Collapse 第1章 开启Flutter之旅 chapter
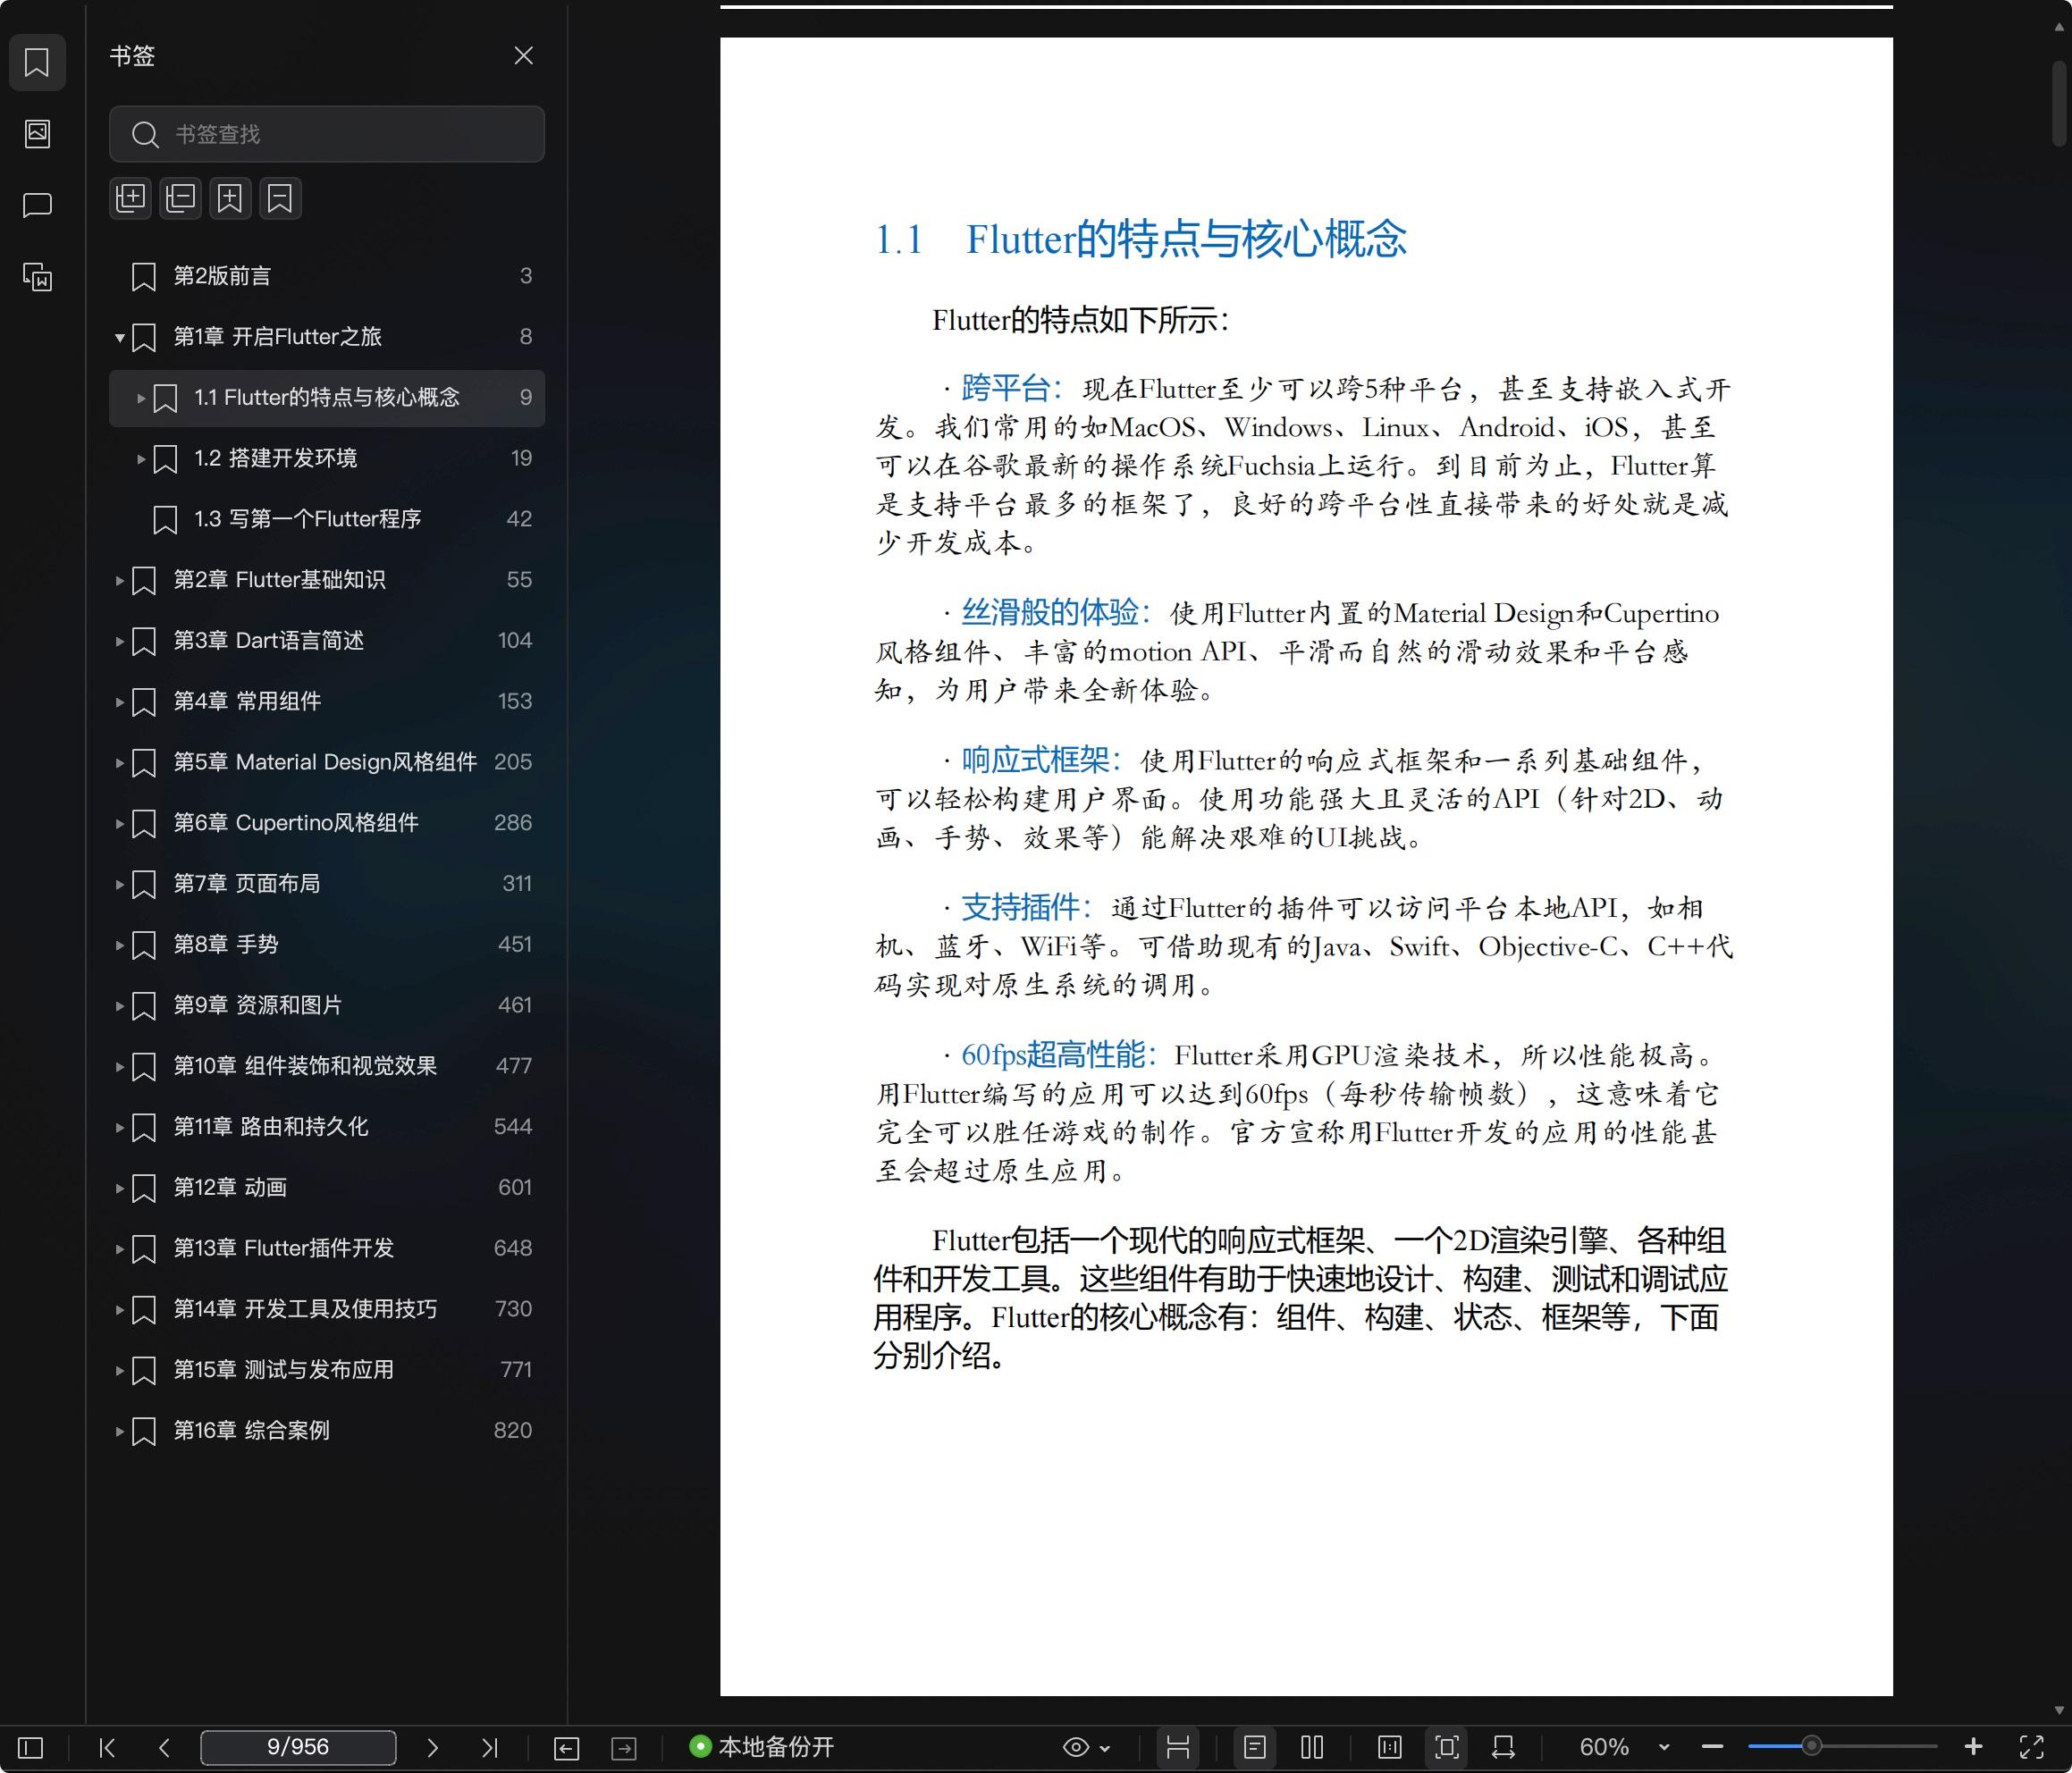2072x1773 pixels. pyautogui.click(x=120, y=338)
